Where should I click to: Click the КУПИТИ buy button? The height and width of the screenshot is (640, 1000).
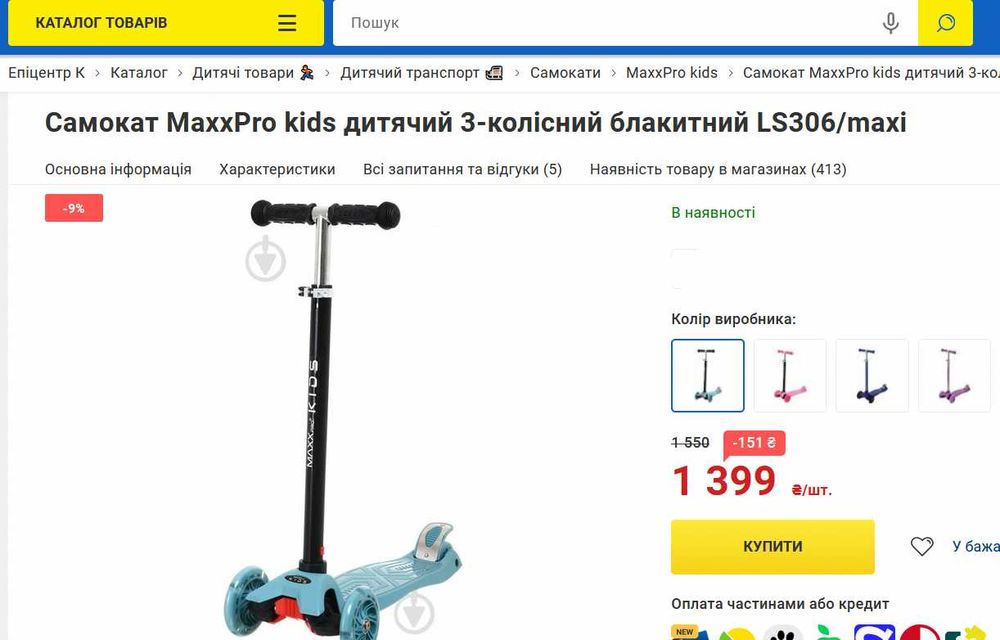click(772, 547)
